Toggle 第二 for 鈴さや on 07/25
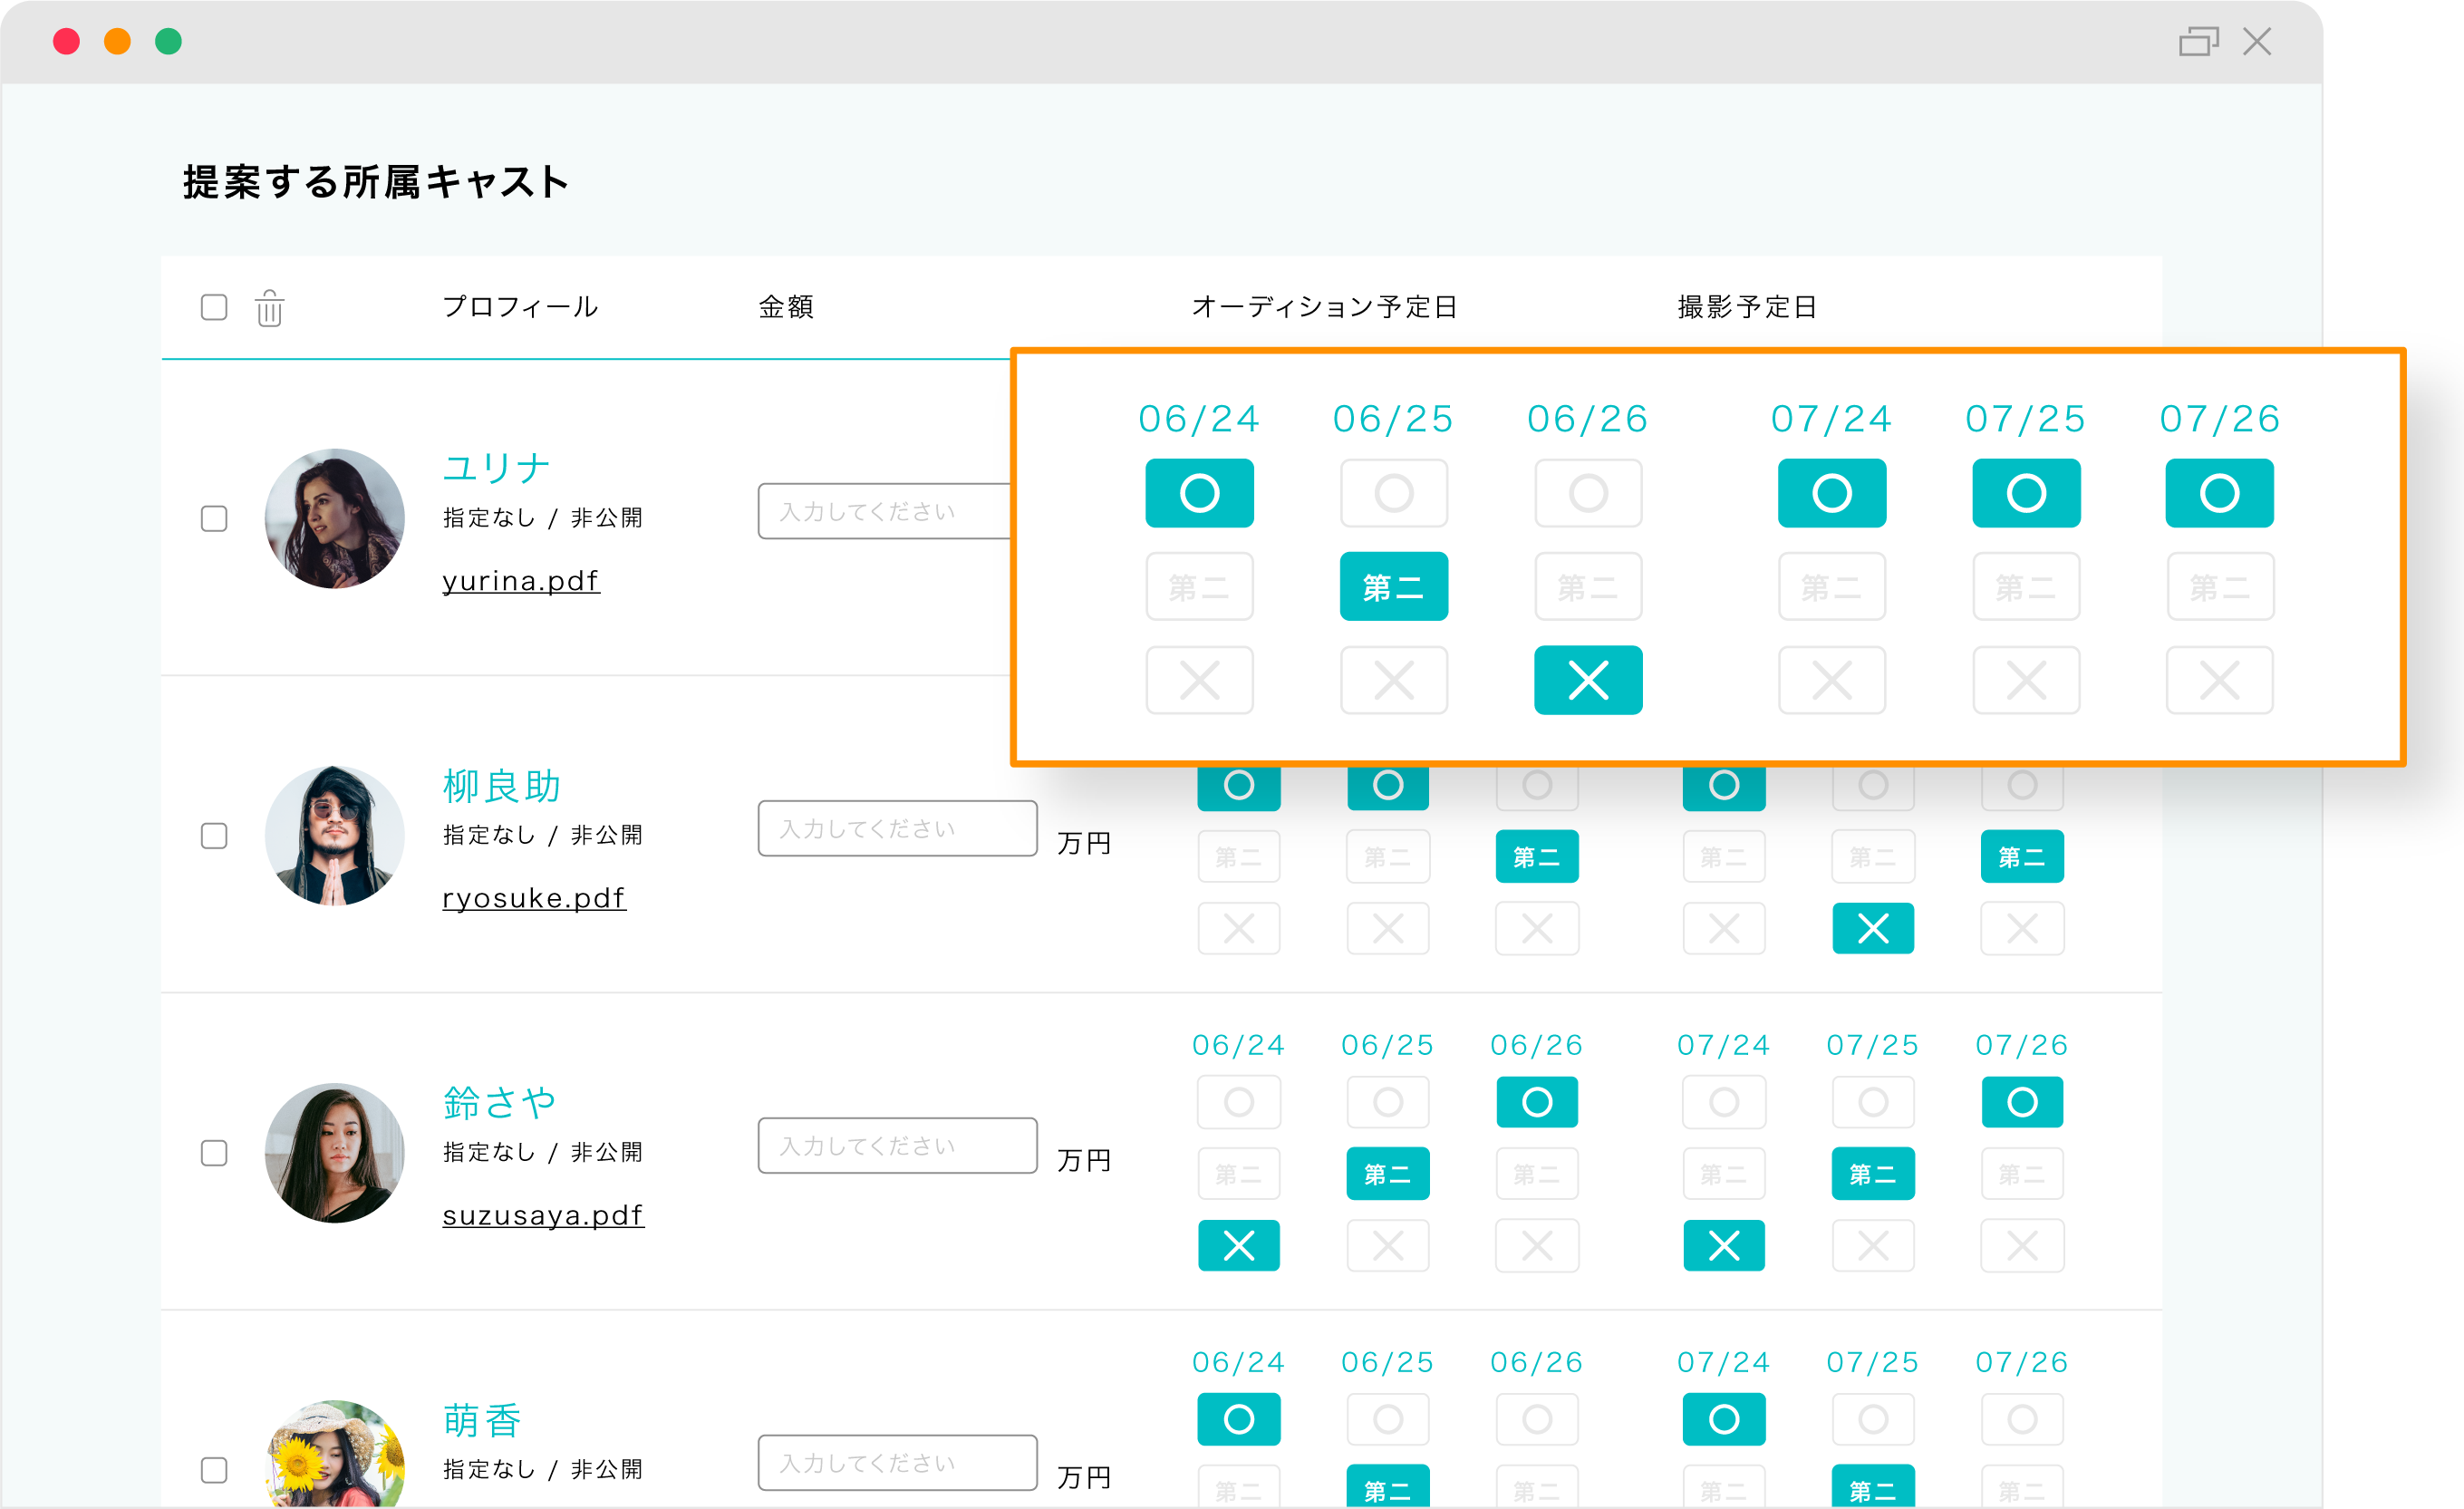 click(x=1873, y=1174)
